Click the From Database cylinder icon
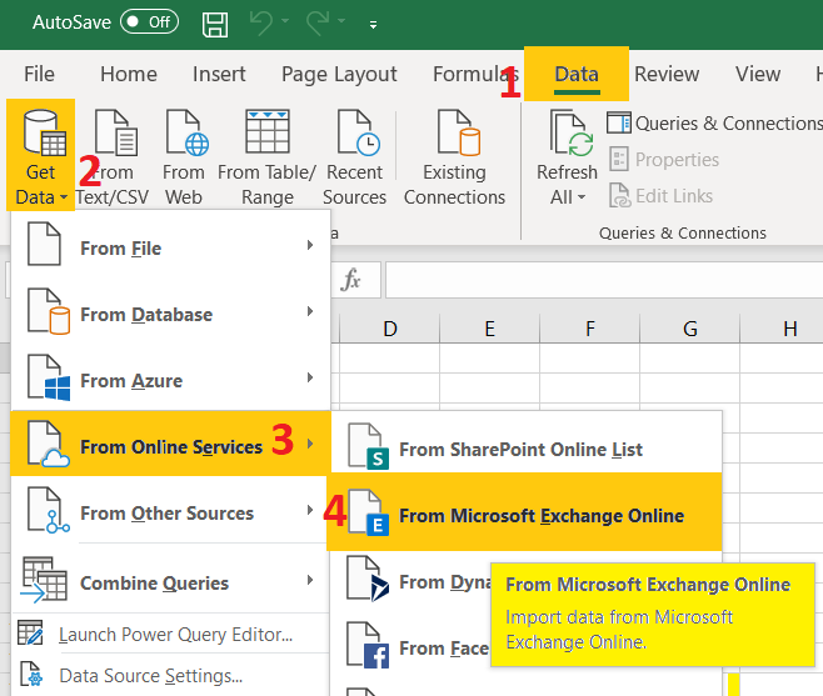The height and width of the screenshot is (696, 823). [48, 311]
